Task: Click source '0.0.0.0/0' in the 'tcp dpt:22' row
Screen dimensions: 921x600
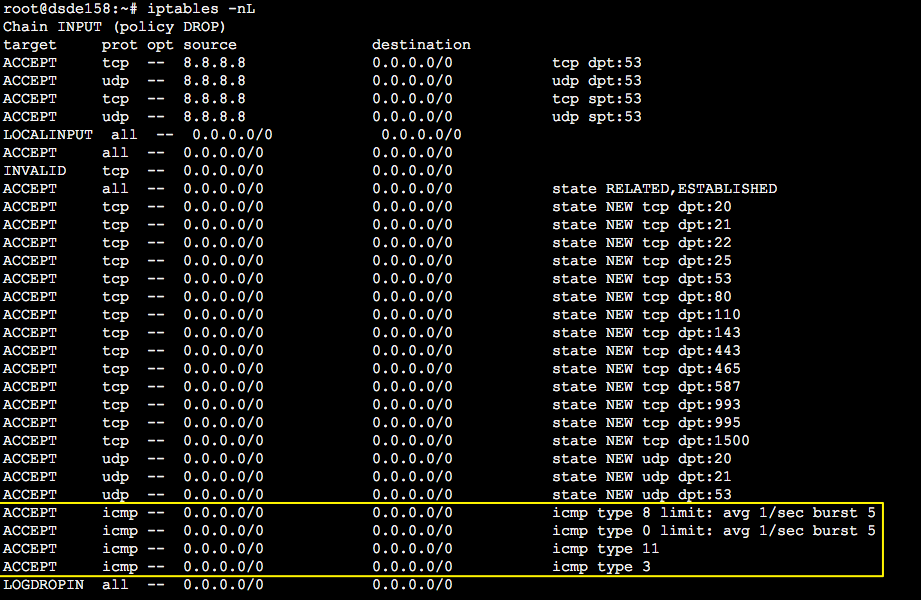Action: pyautogui.click(x=223, y=243)
